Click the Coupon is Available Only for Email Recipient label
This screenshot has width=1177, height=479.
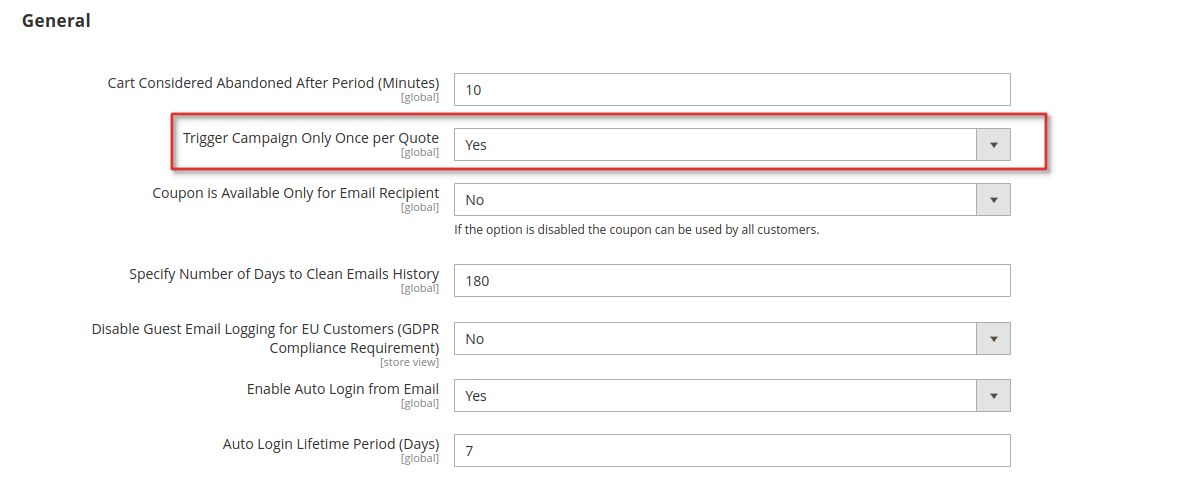[296, 193]
